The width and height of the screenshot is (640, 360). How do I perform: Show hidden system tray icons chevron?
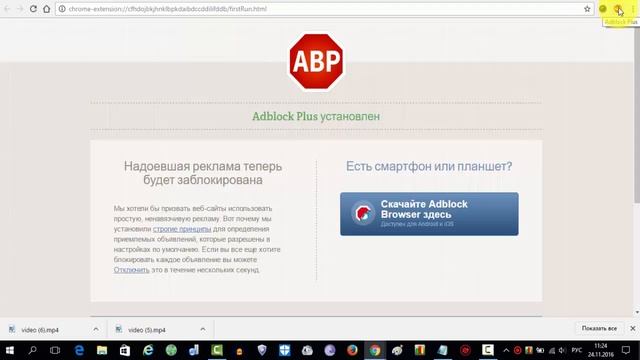pos(506,350)
